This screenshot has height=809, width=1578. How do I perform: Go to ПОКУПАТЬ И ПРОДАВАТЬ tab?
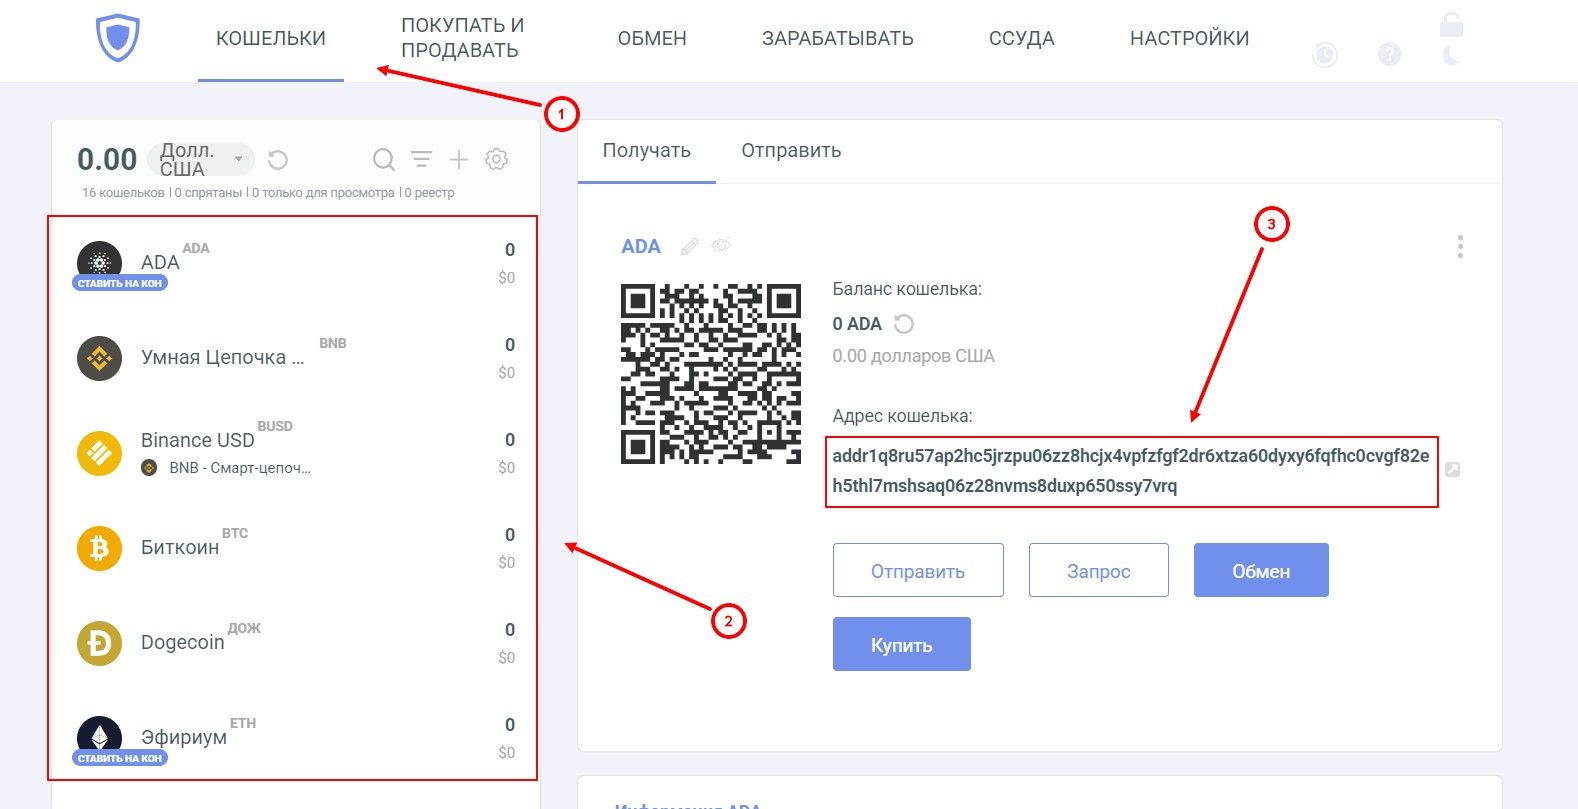point(462,38)
